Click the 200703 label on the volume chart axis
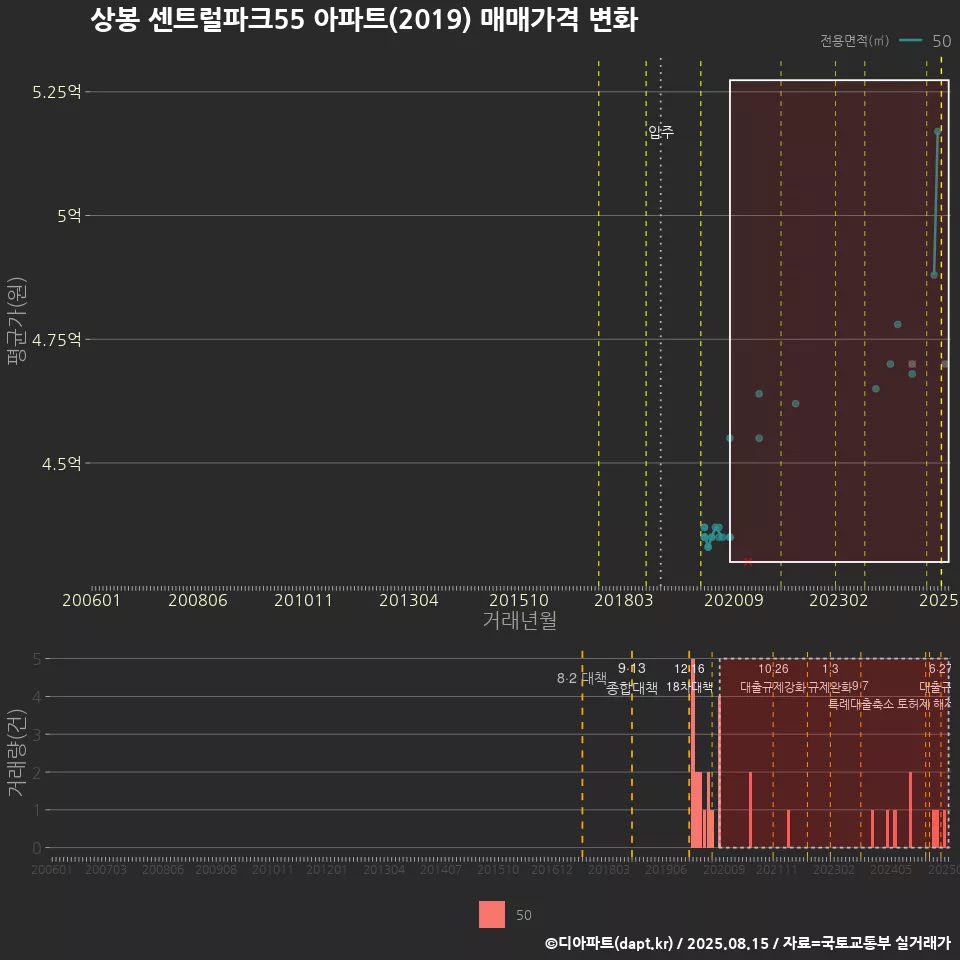 point(105,869)
